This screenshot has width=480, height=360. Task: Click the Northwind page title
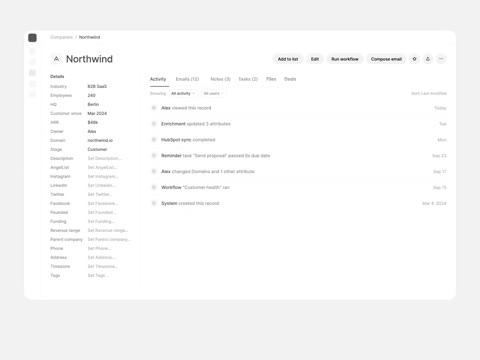89,59
